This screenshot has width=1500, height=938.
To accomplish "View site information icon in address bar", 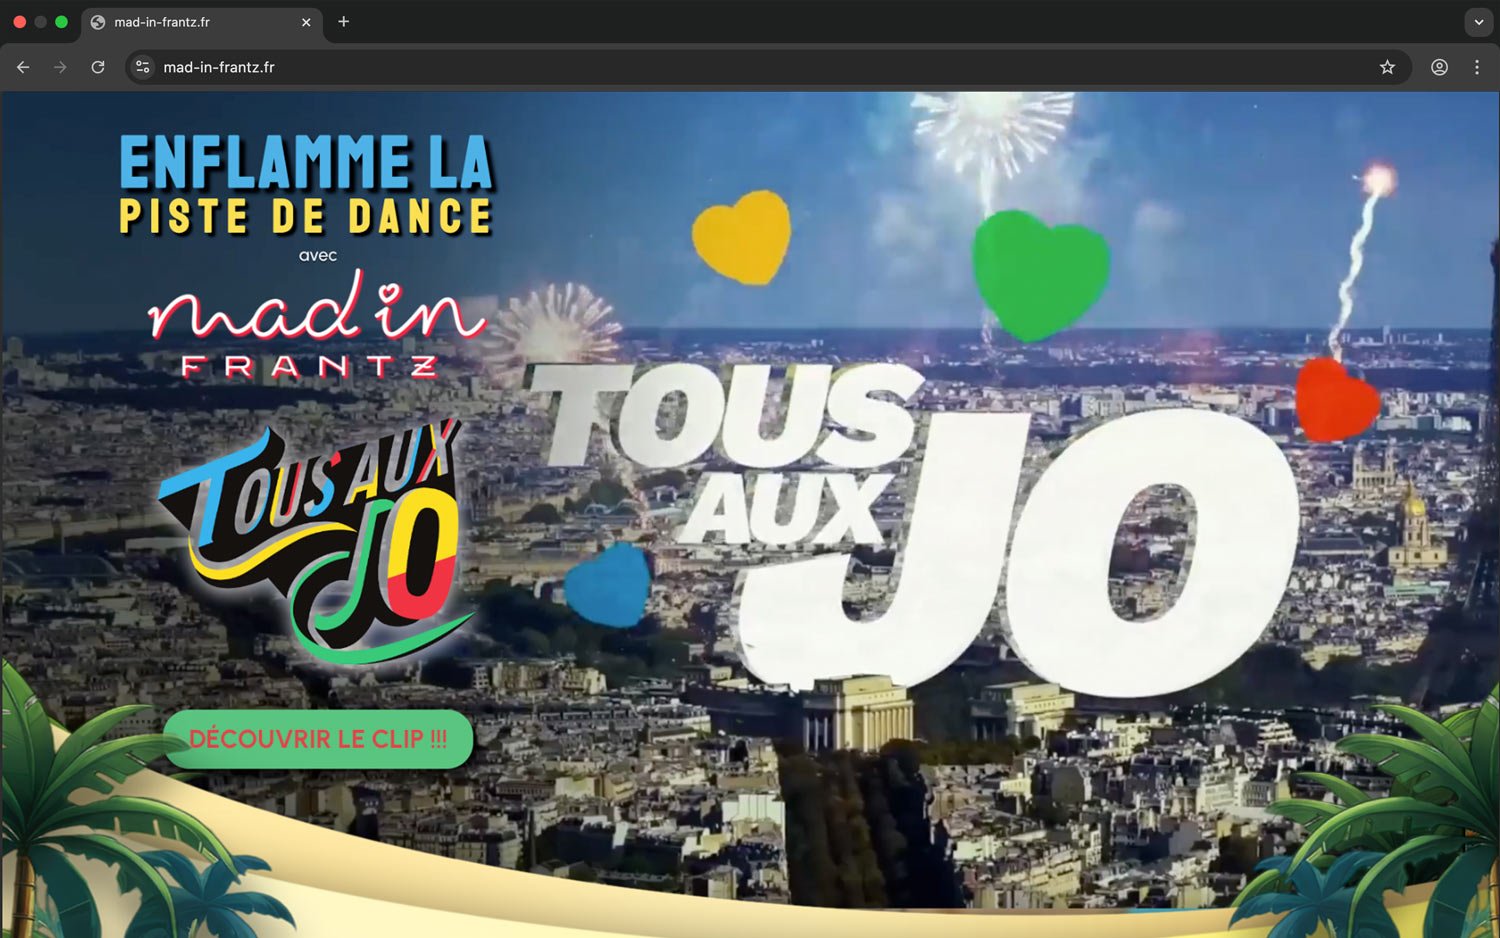I will point(143,67).
